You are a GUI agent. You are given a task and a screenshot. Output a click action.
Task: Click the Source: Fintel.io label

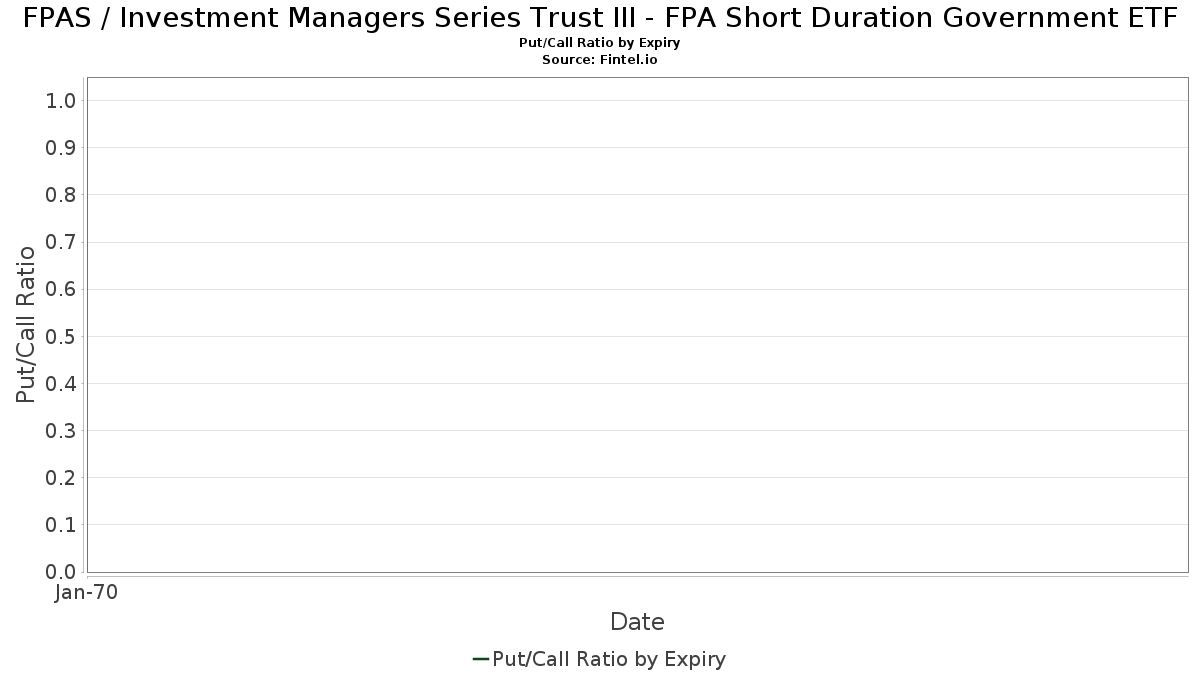[x=600, y=60]
